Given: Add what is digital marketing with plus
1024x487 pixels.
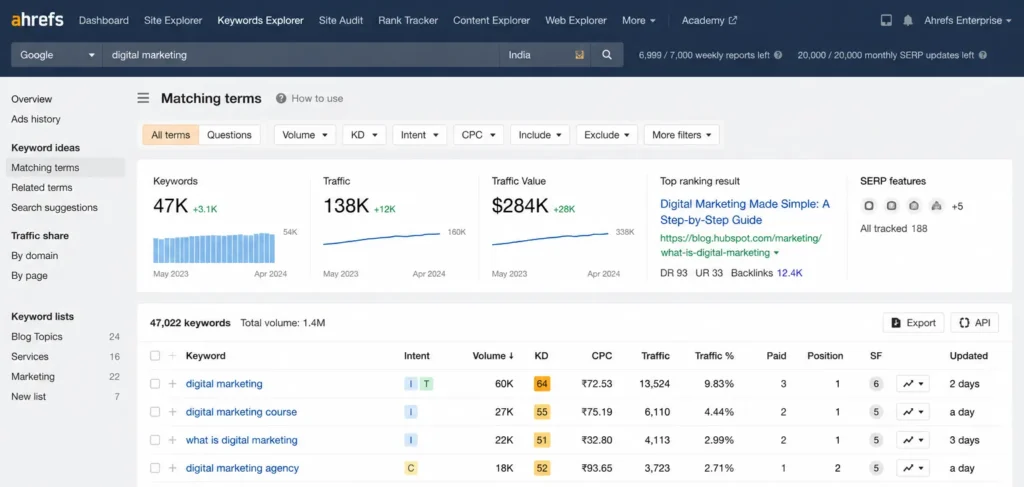Looking at the screenshot, I should [x=172, y=440].
